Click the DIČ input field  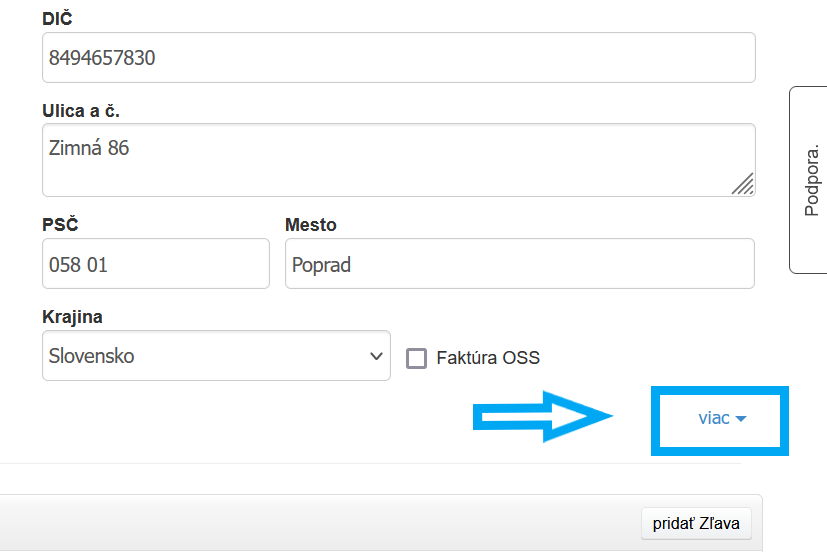tap(398, 58)
